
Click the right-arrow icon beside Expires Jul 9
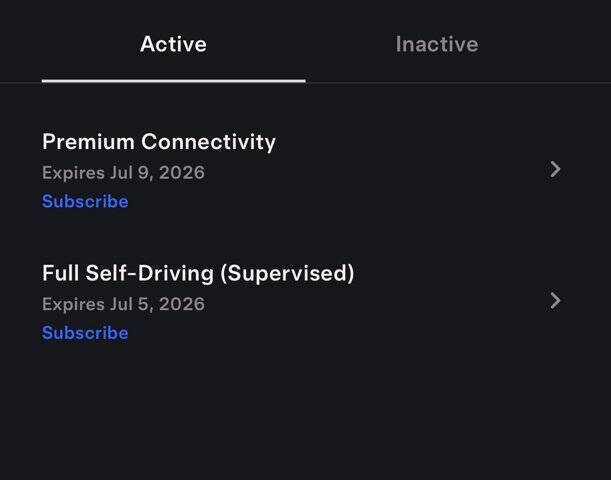point(555,169)
